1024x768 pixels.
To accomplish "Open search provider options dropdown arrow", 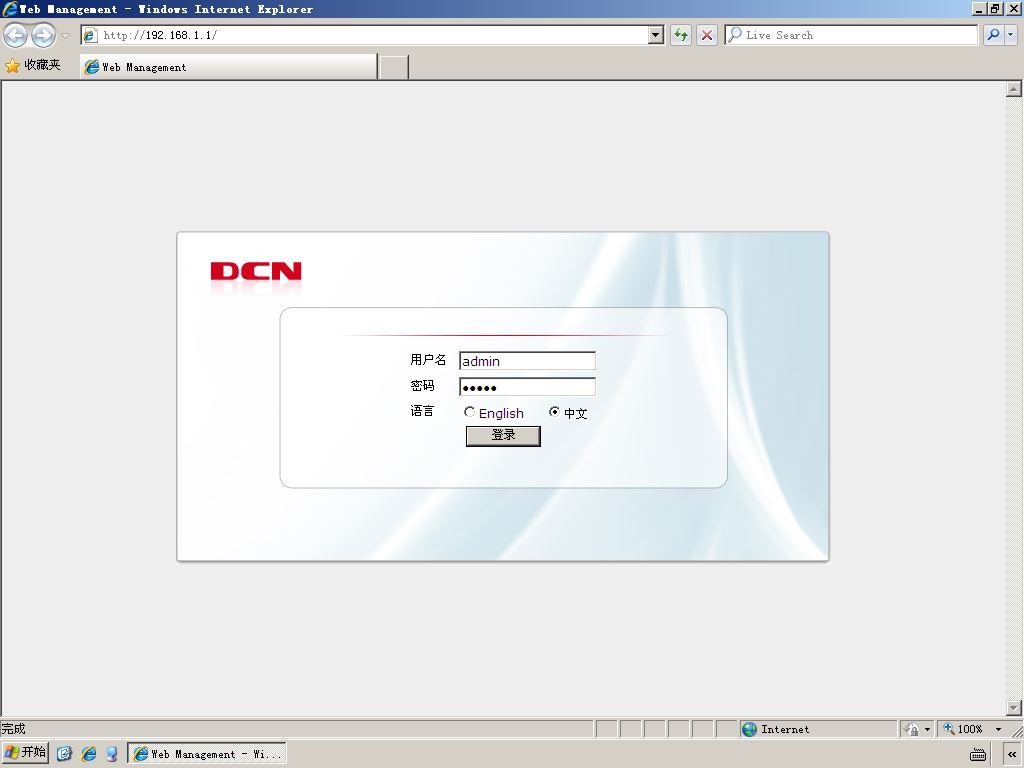I will 1010,35.
